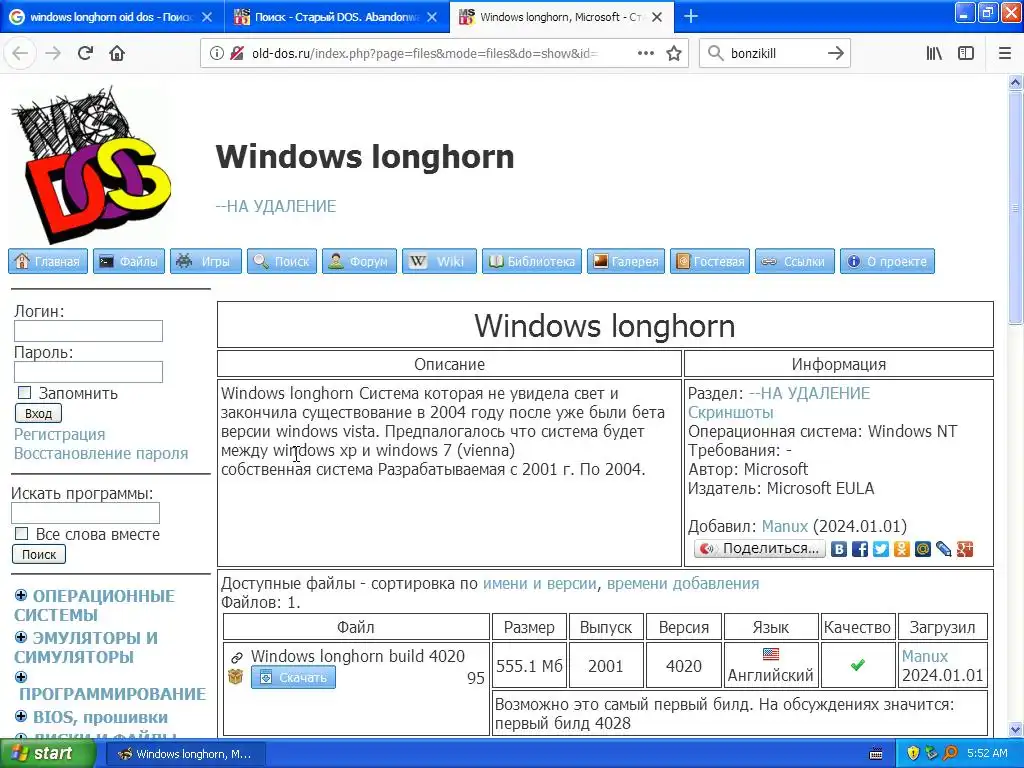Open the Ссылки menu item

coord(795,261)
